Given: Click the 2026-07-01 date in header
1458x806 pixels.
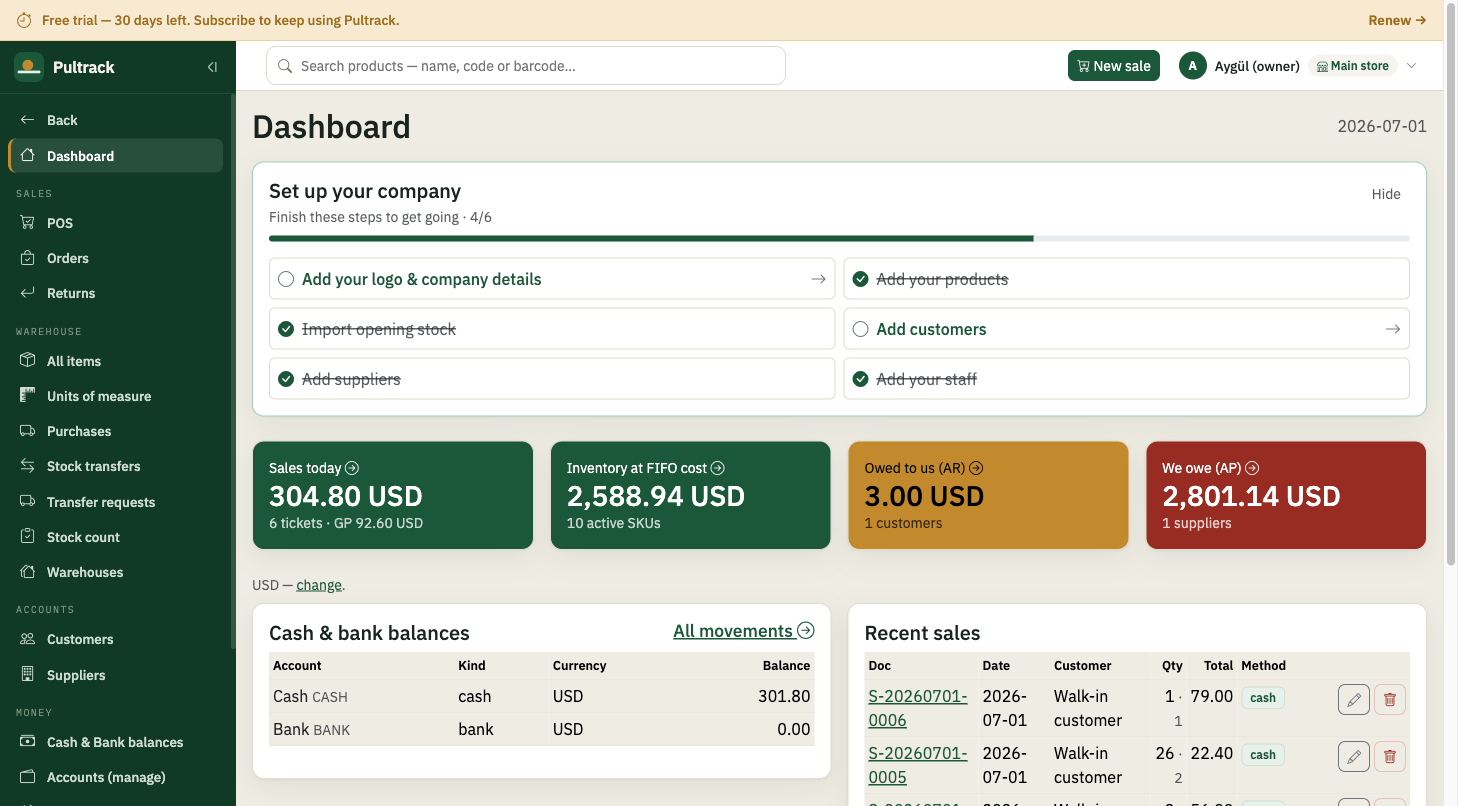Looking at the screenshot, I should [1382, 127].
